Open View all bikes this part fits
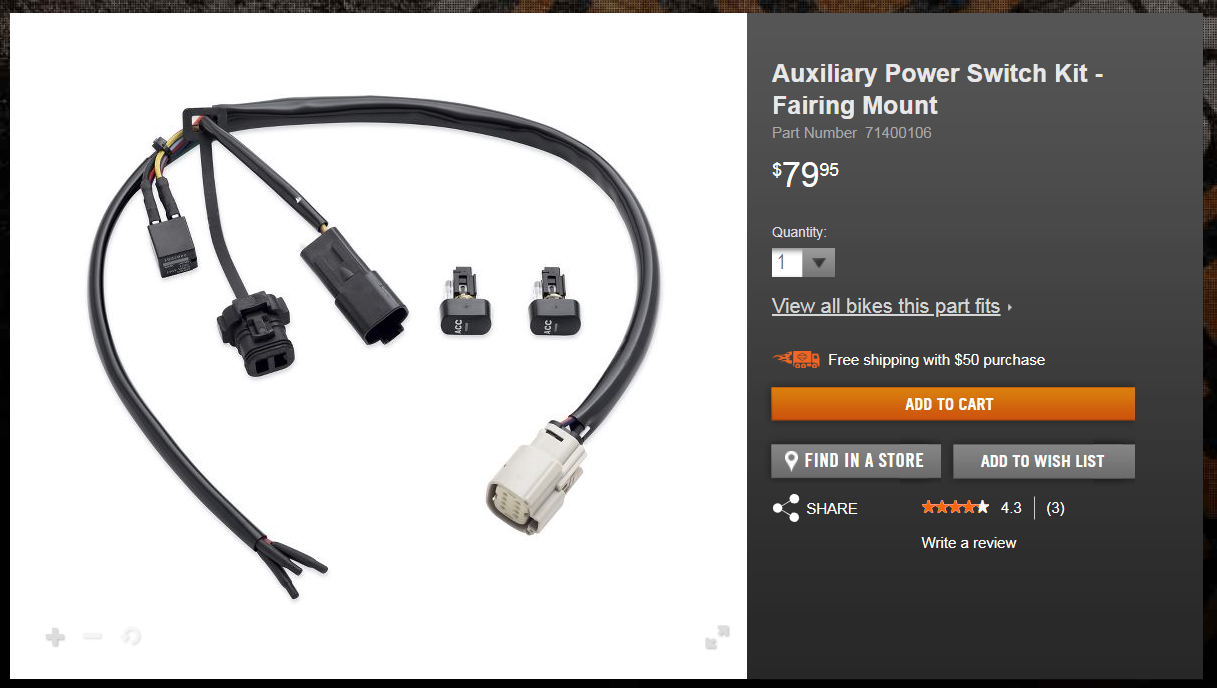This screenshot has width=1217, height=688. pyautogui.click(x=886, y=306)
